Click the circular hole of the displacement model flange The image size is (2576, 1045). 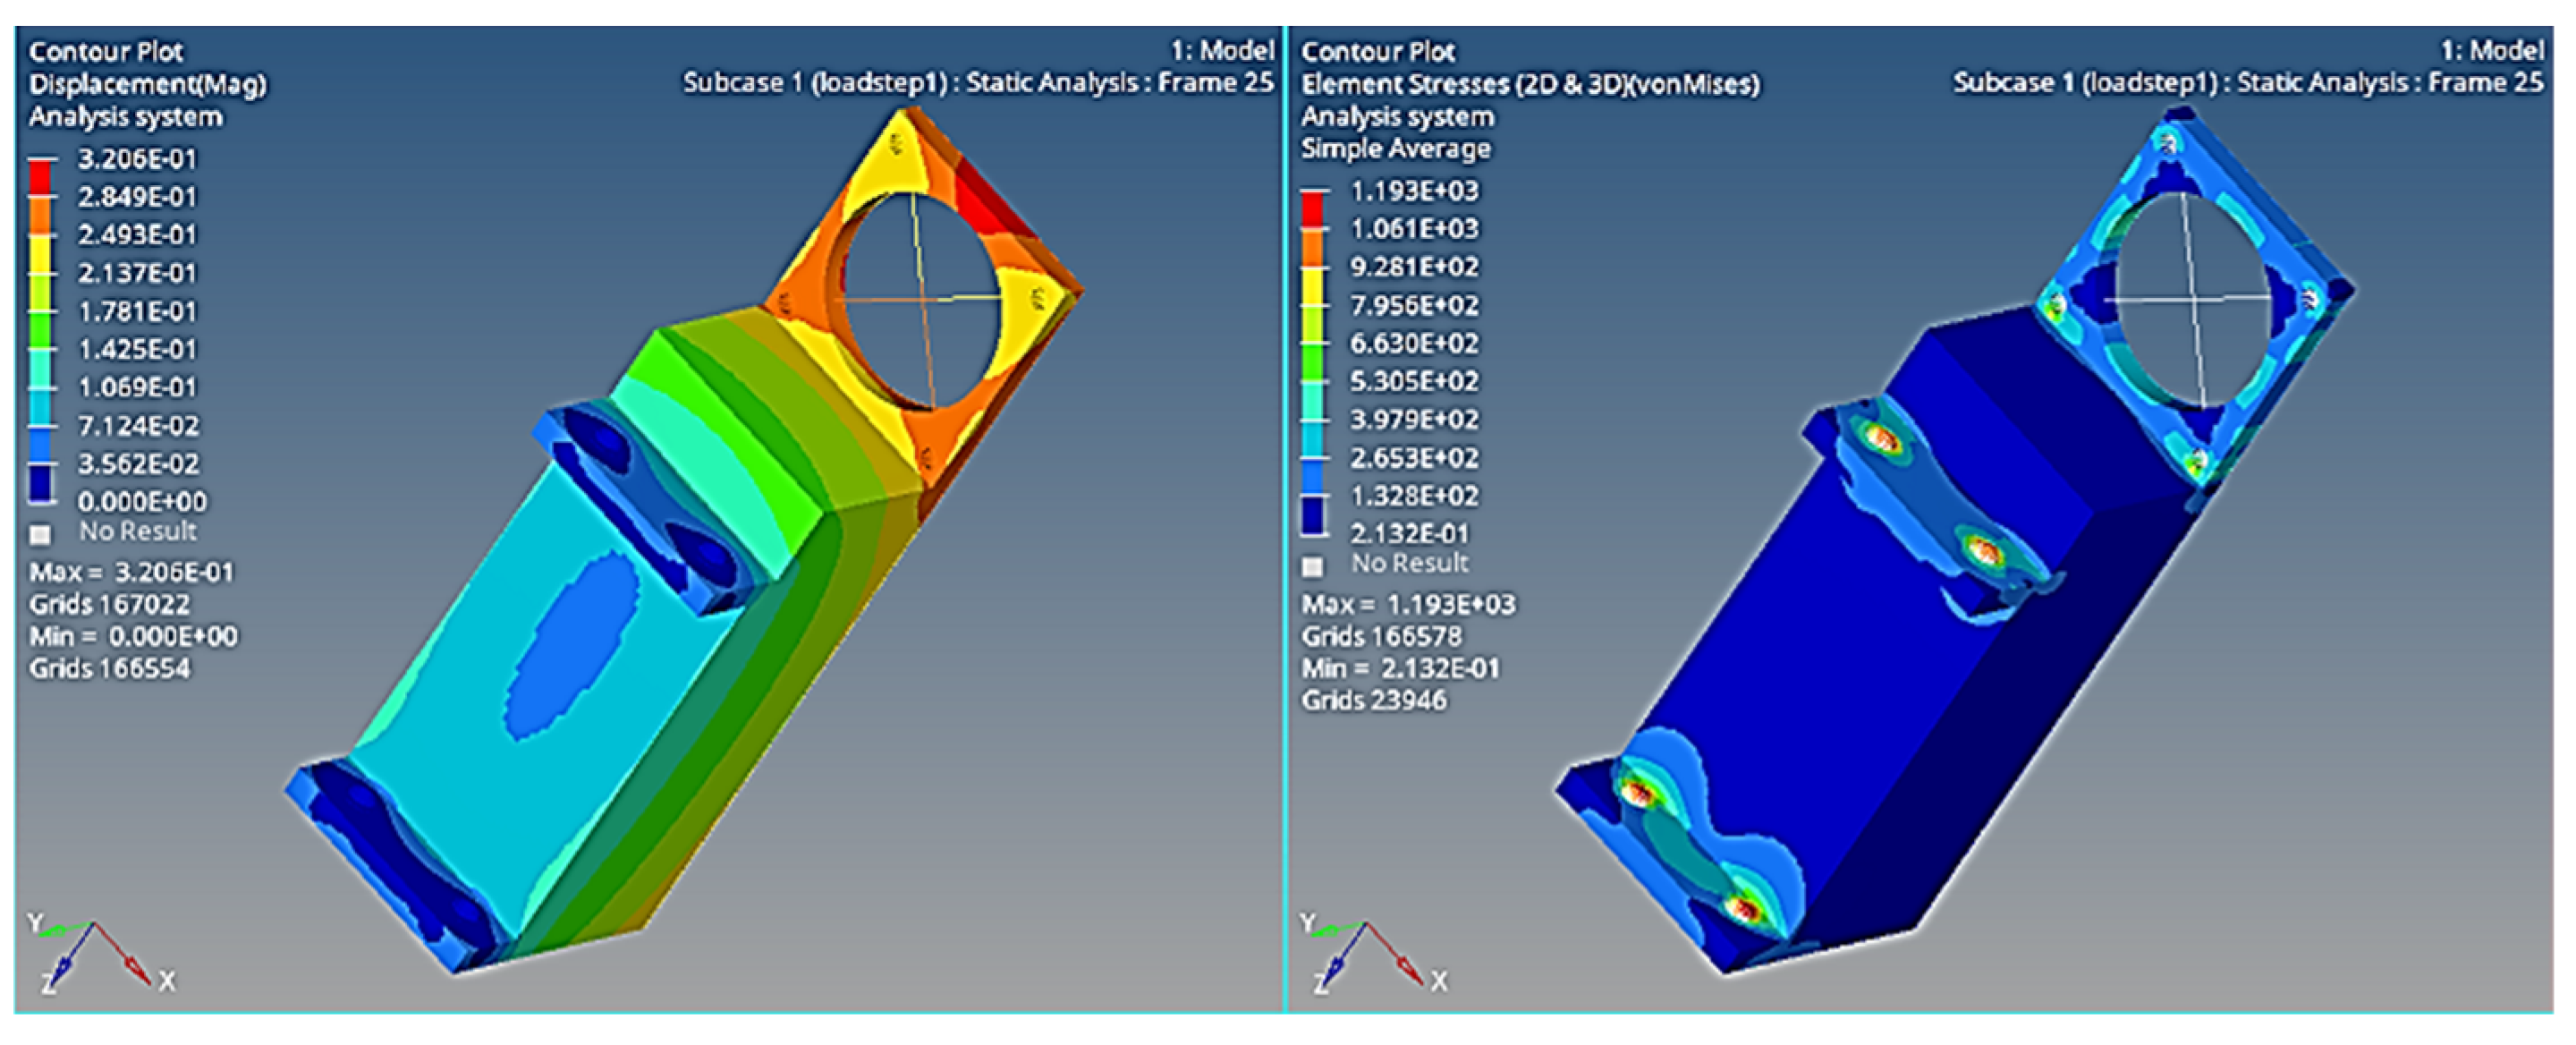[917, 300]
